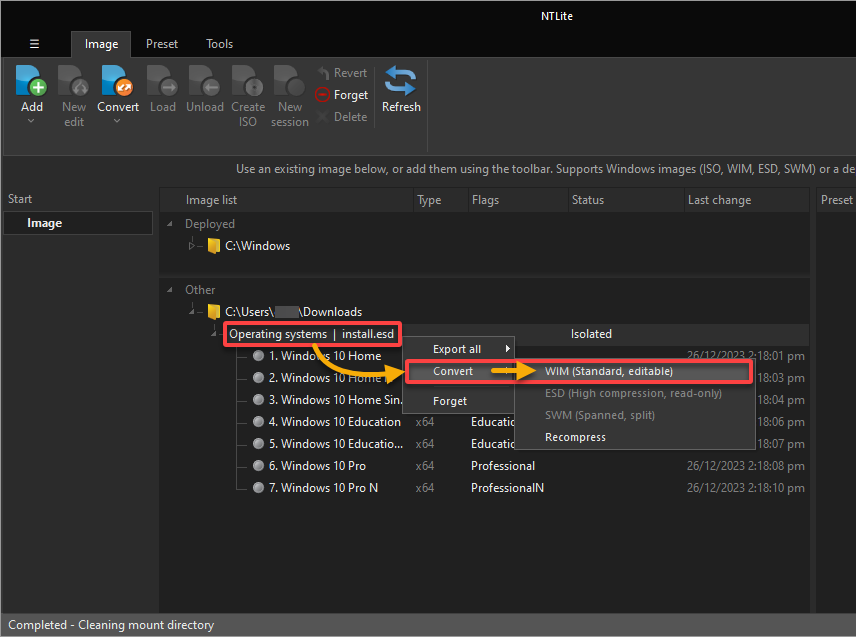856x637 pixels.
Task: Click the red Forget icon in toolbar
Action: click(x=323, y=95)
